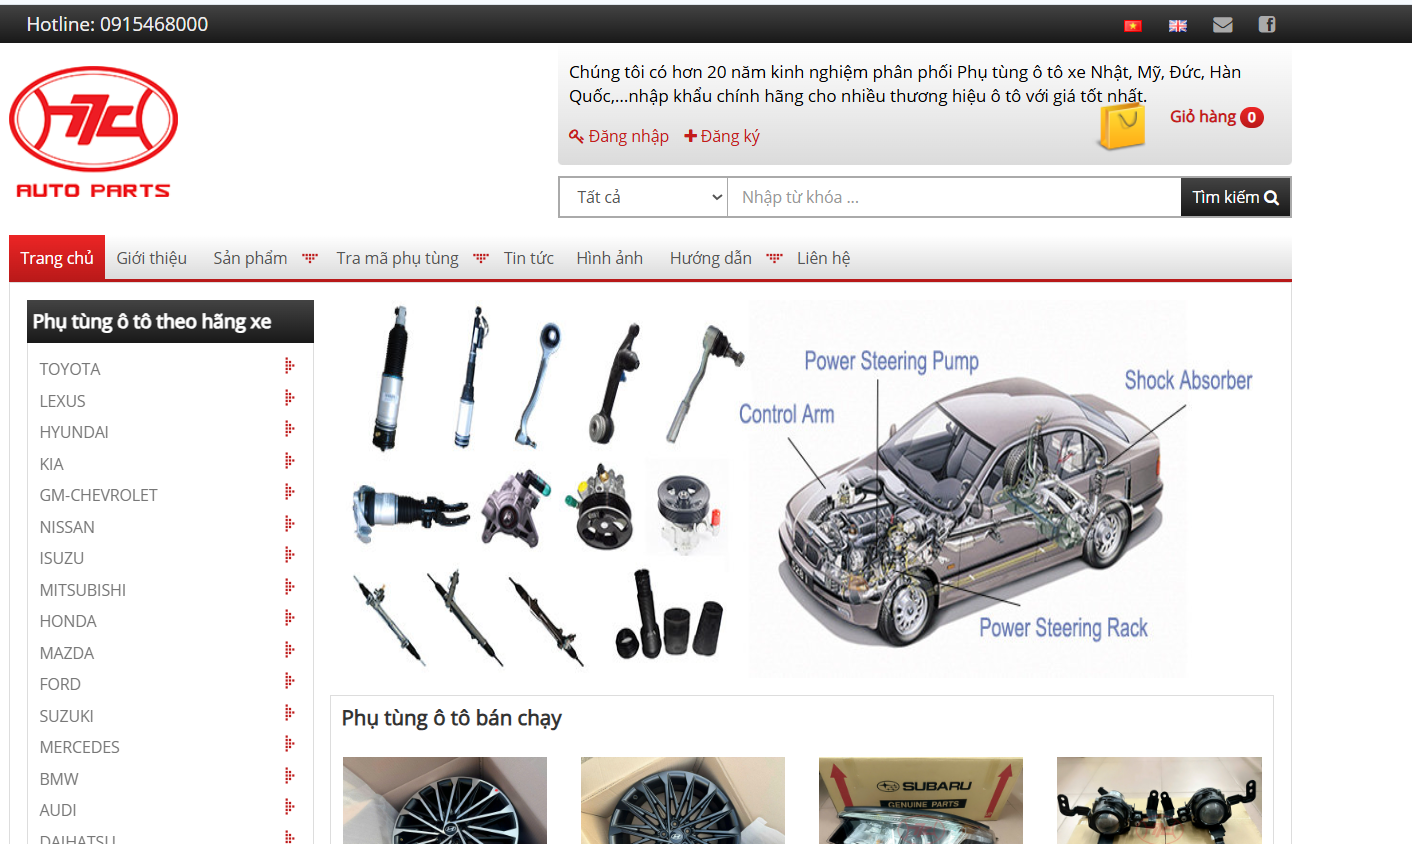The width and height of the screenshot is (1412, 844).
Task: Select the BMW brand link
Action: [x=59, y=779]
